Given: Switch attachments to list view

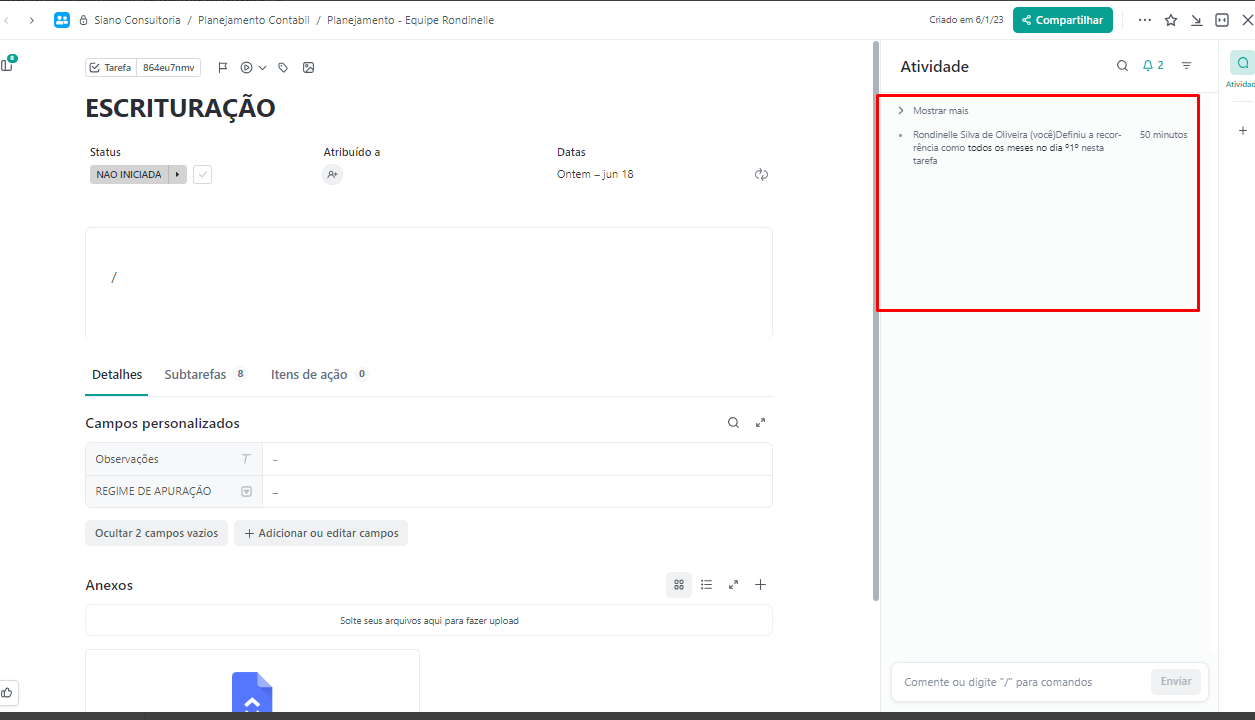Looking at the screenshot, I should 706,585.
